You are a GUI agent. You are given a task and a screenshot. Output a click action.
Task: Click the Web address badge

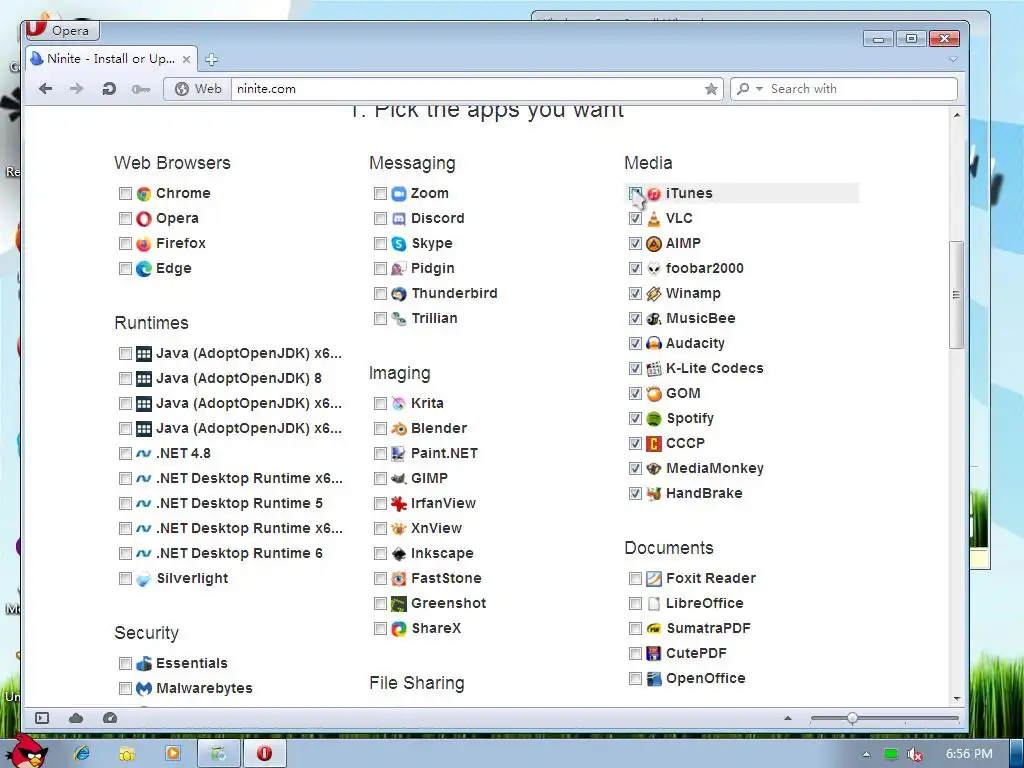[x=198, y=89]
